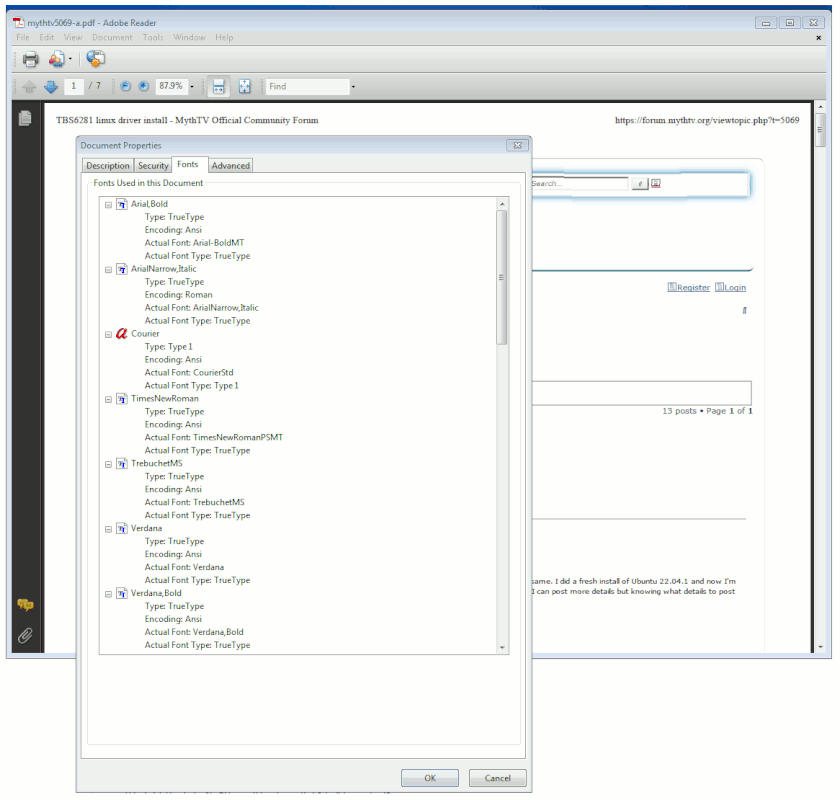Collapse the ArialNarrow,Italic font entry
Screen dimensions: 840x800
(x=108, y=270)
